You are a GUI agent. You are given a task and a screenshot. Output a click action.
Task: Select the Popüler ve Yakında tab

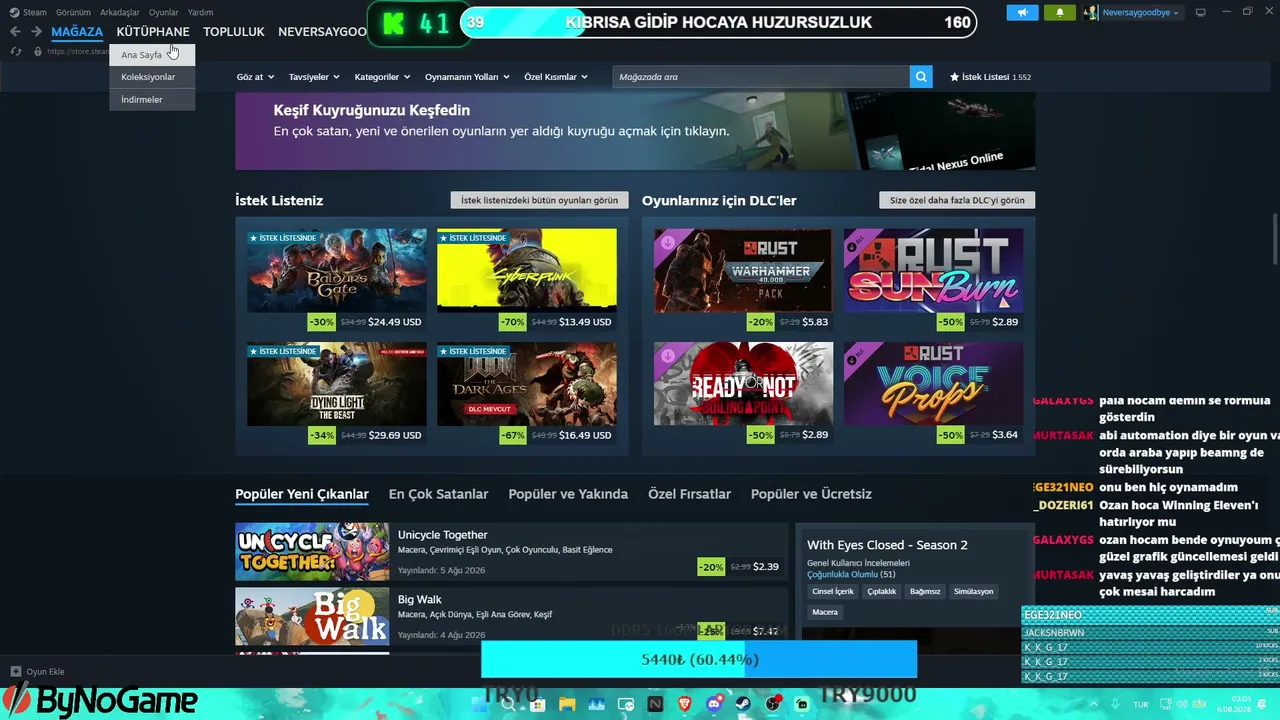pyautogui.click(x=568, y=494)
